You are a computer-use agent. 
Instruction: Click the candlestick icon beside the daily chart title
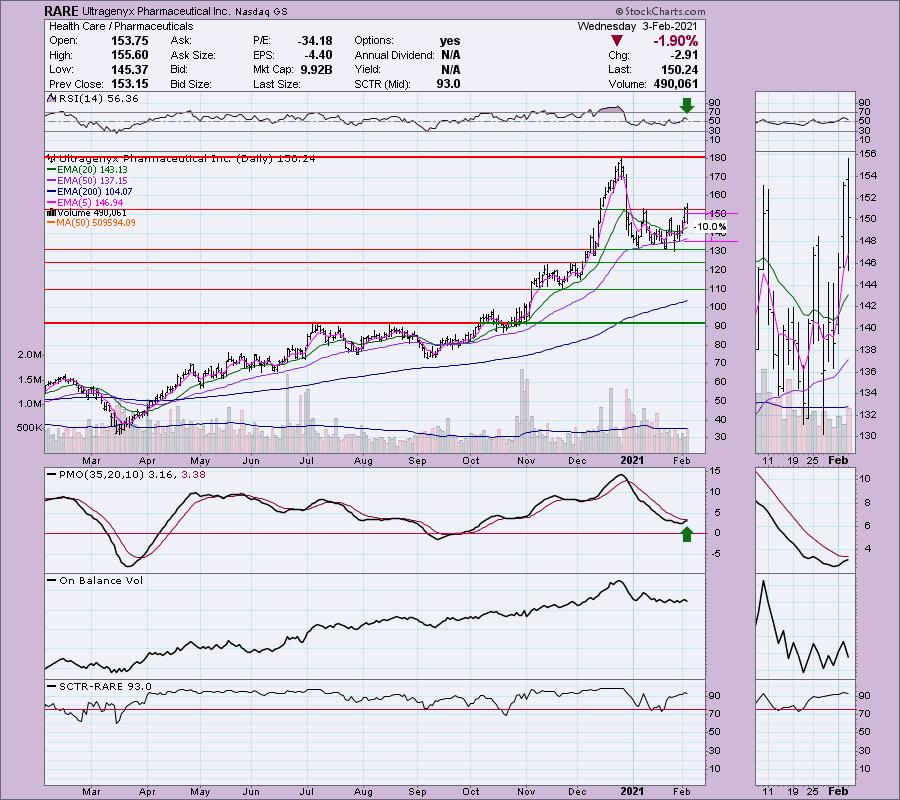pos(51,158)
